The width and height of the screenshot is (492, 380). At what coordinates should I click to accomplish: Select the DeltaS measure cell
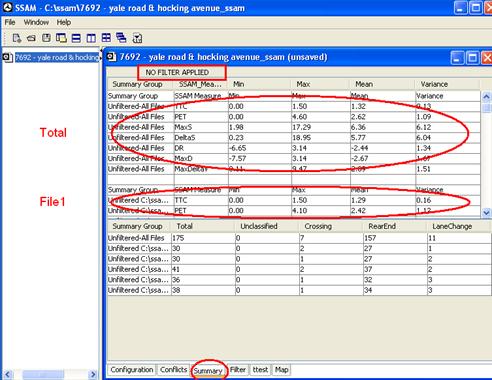[201, 138]
